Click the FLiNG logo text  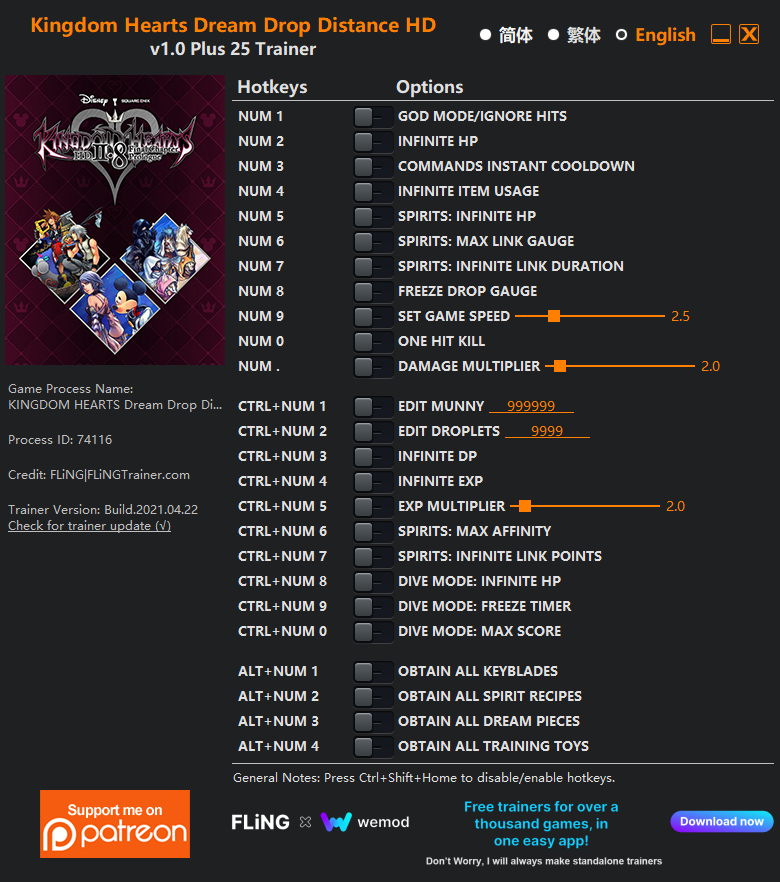tap(260, 822)
